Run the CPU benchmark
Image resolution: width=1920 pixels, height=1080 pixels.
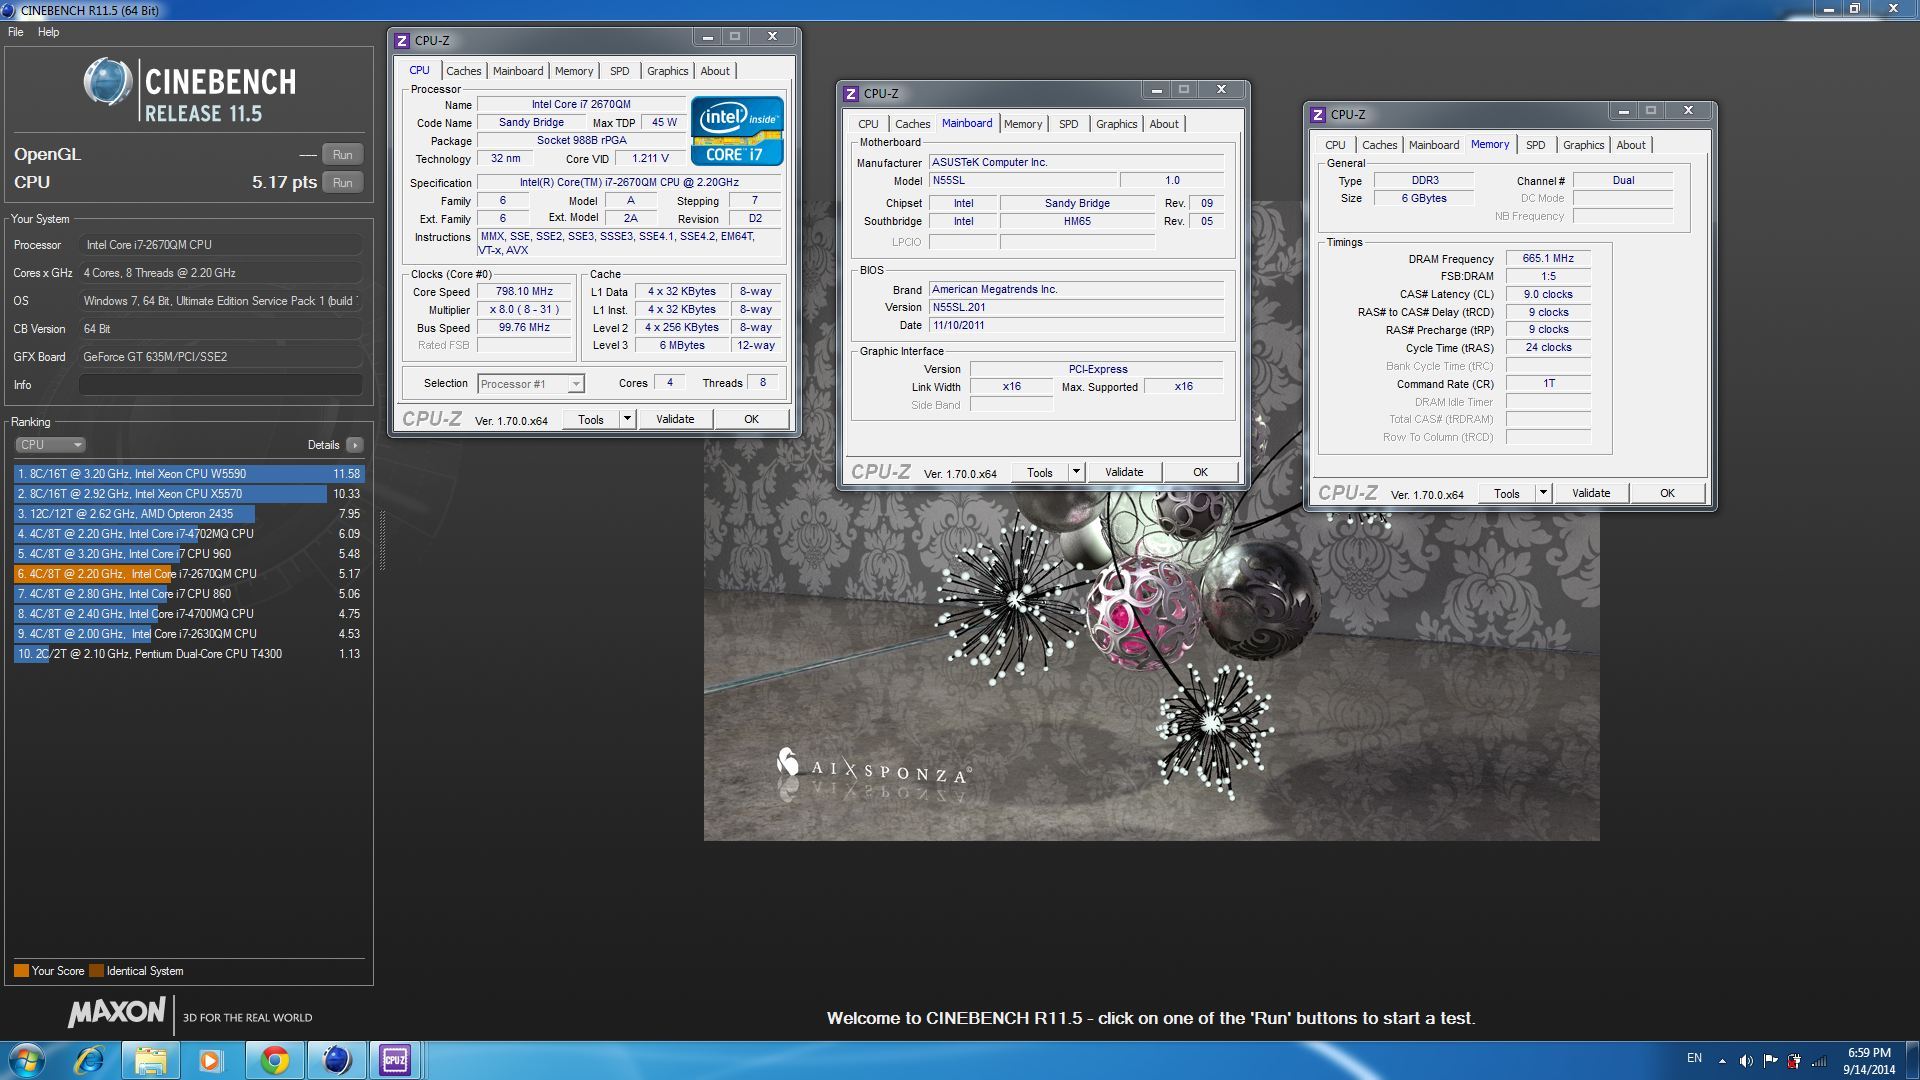click(343, 183)
